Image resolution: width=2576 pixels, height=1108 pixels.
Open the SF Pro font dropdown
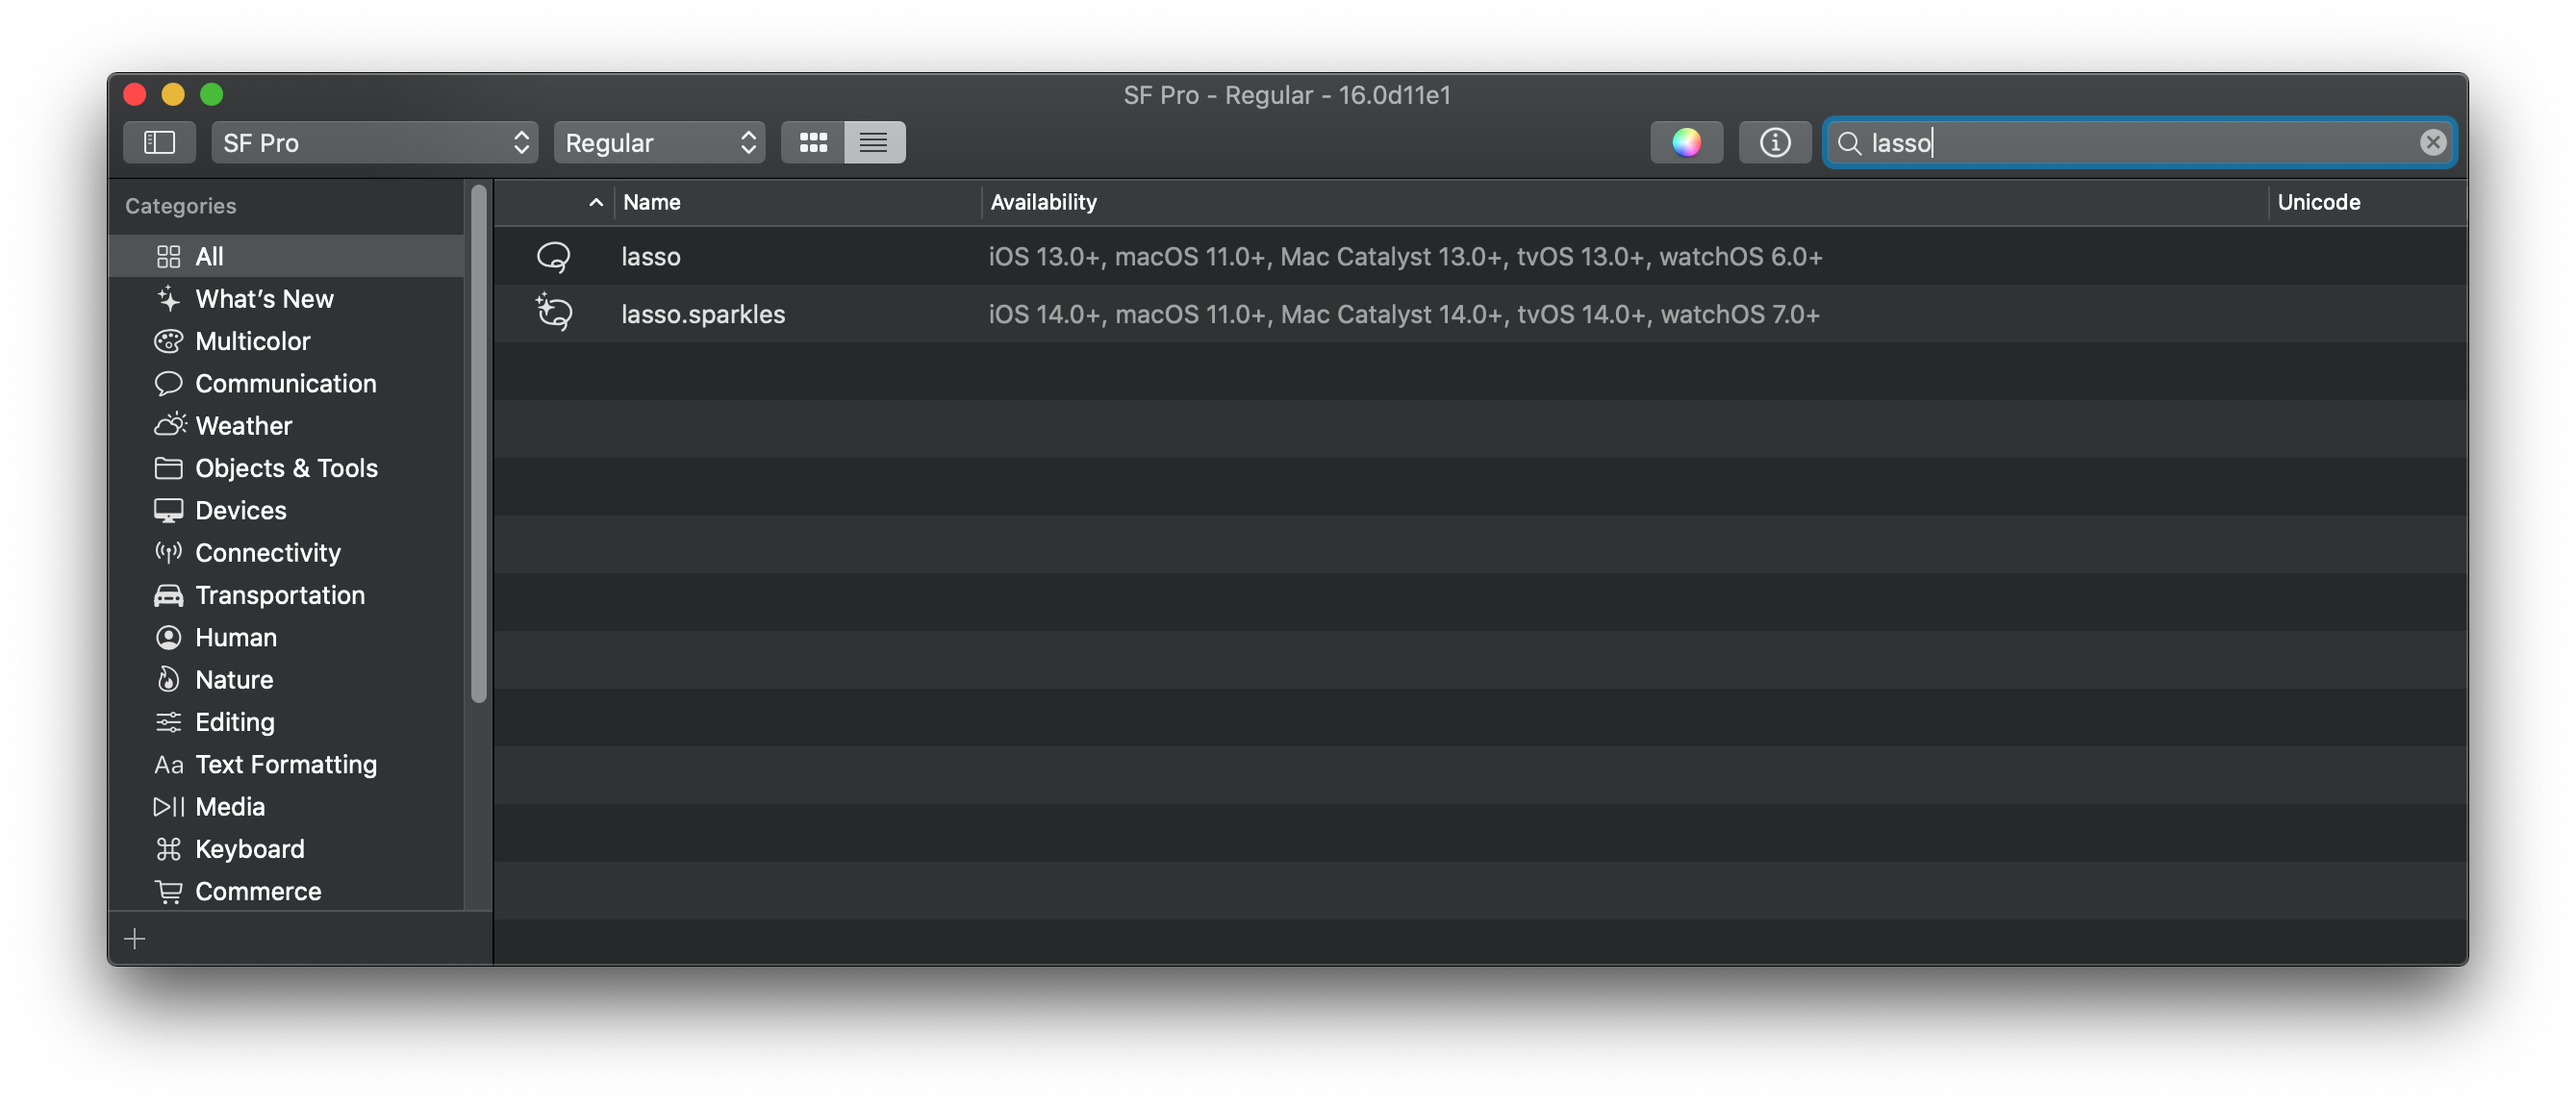[374, 142]
